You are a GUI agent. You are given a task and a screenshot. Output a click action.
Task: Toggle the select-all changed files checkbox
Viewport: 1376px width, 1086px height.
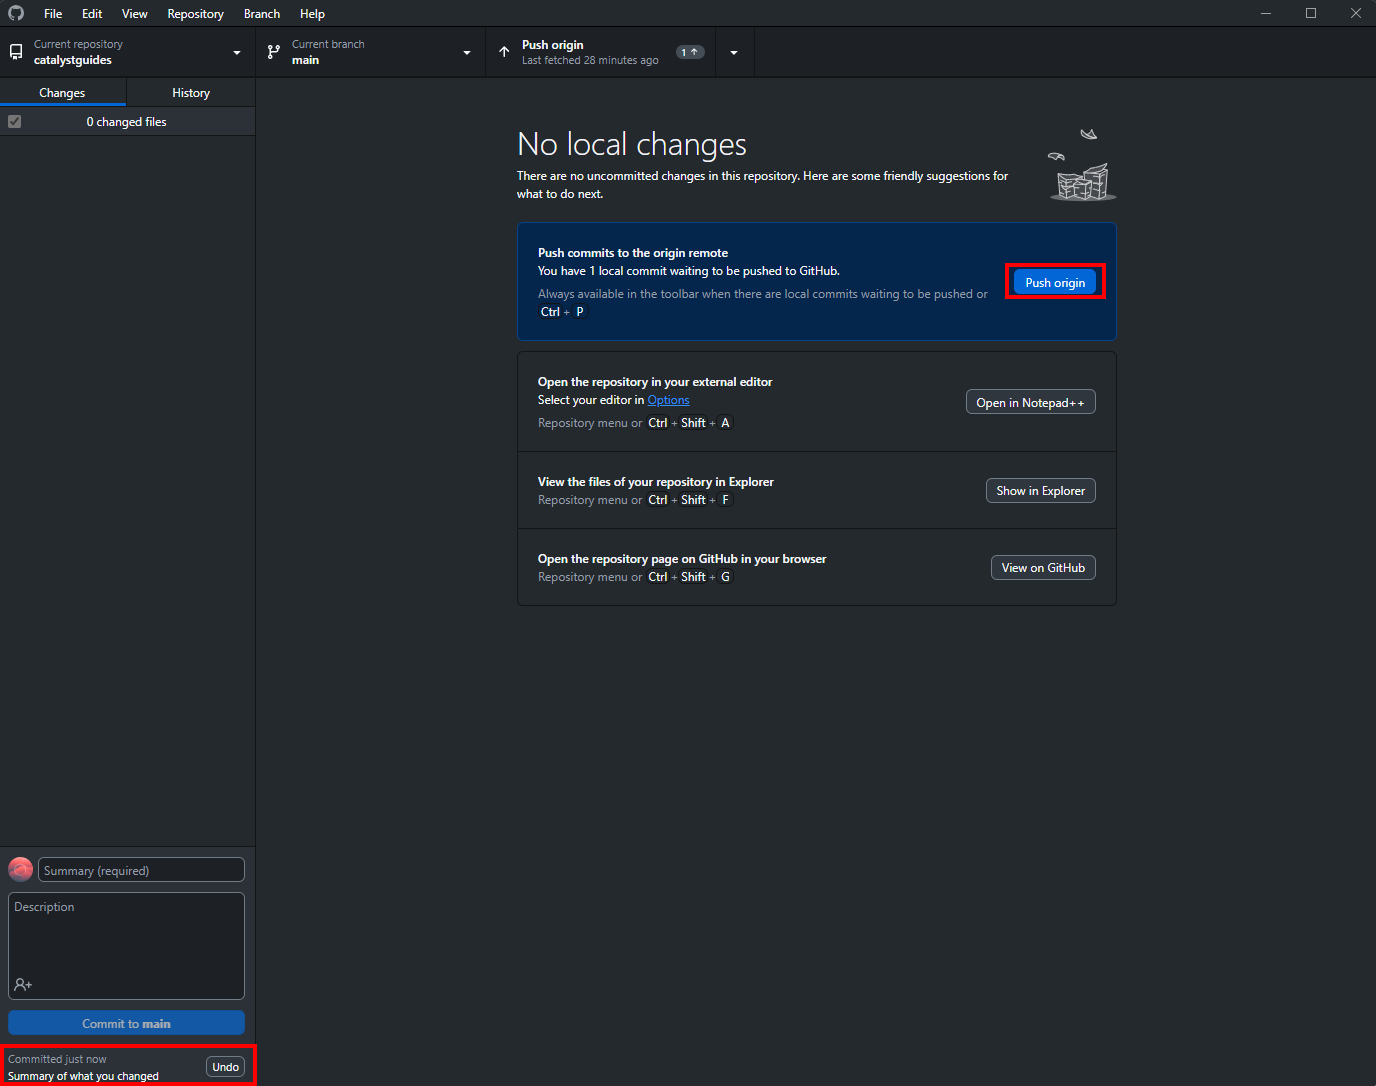point(15,122)
